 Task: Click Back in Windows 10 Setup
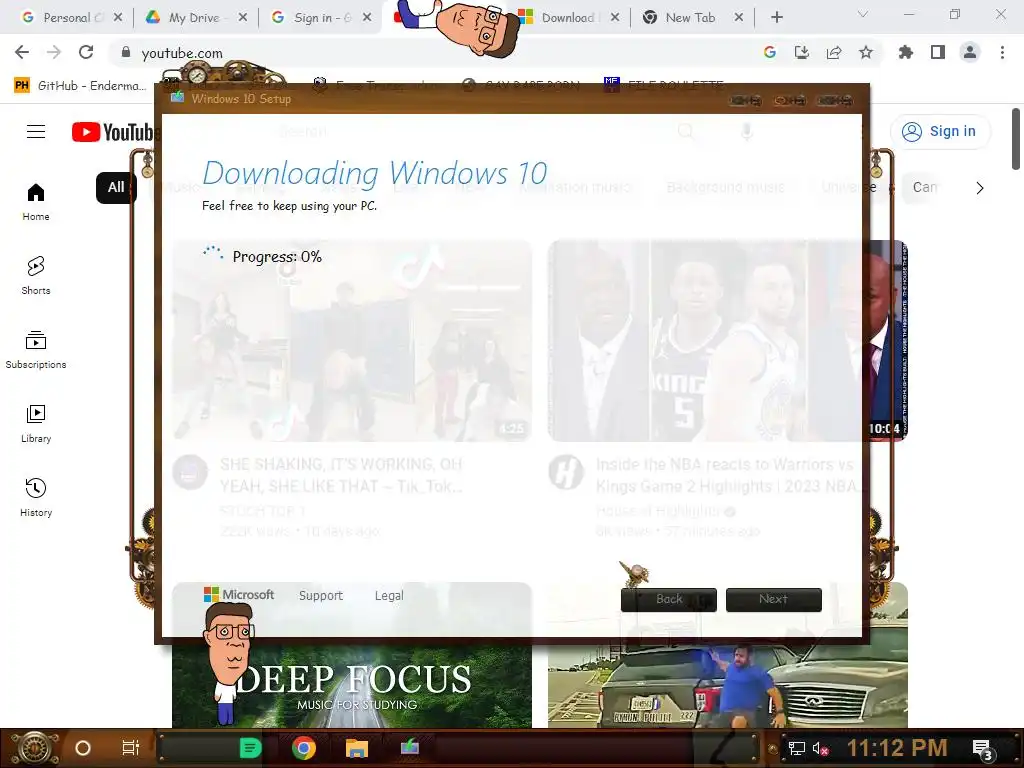[669, 600]
